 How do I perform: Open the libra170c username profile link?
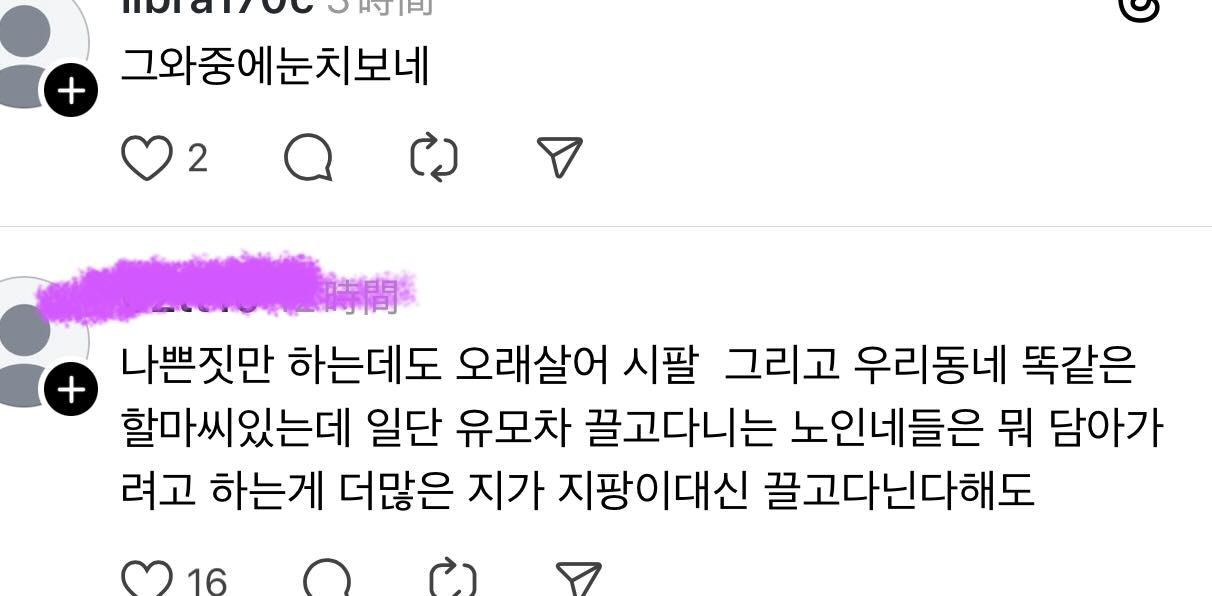point(218,6)
